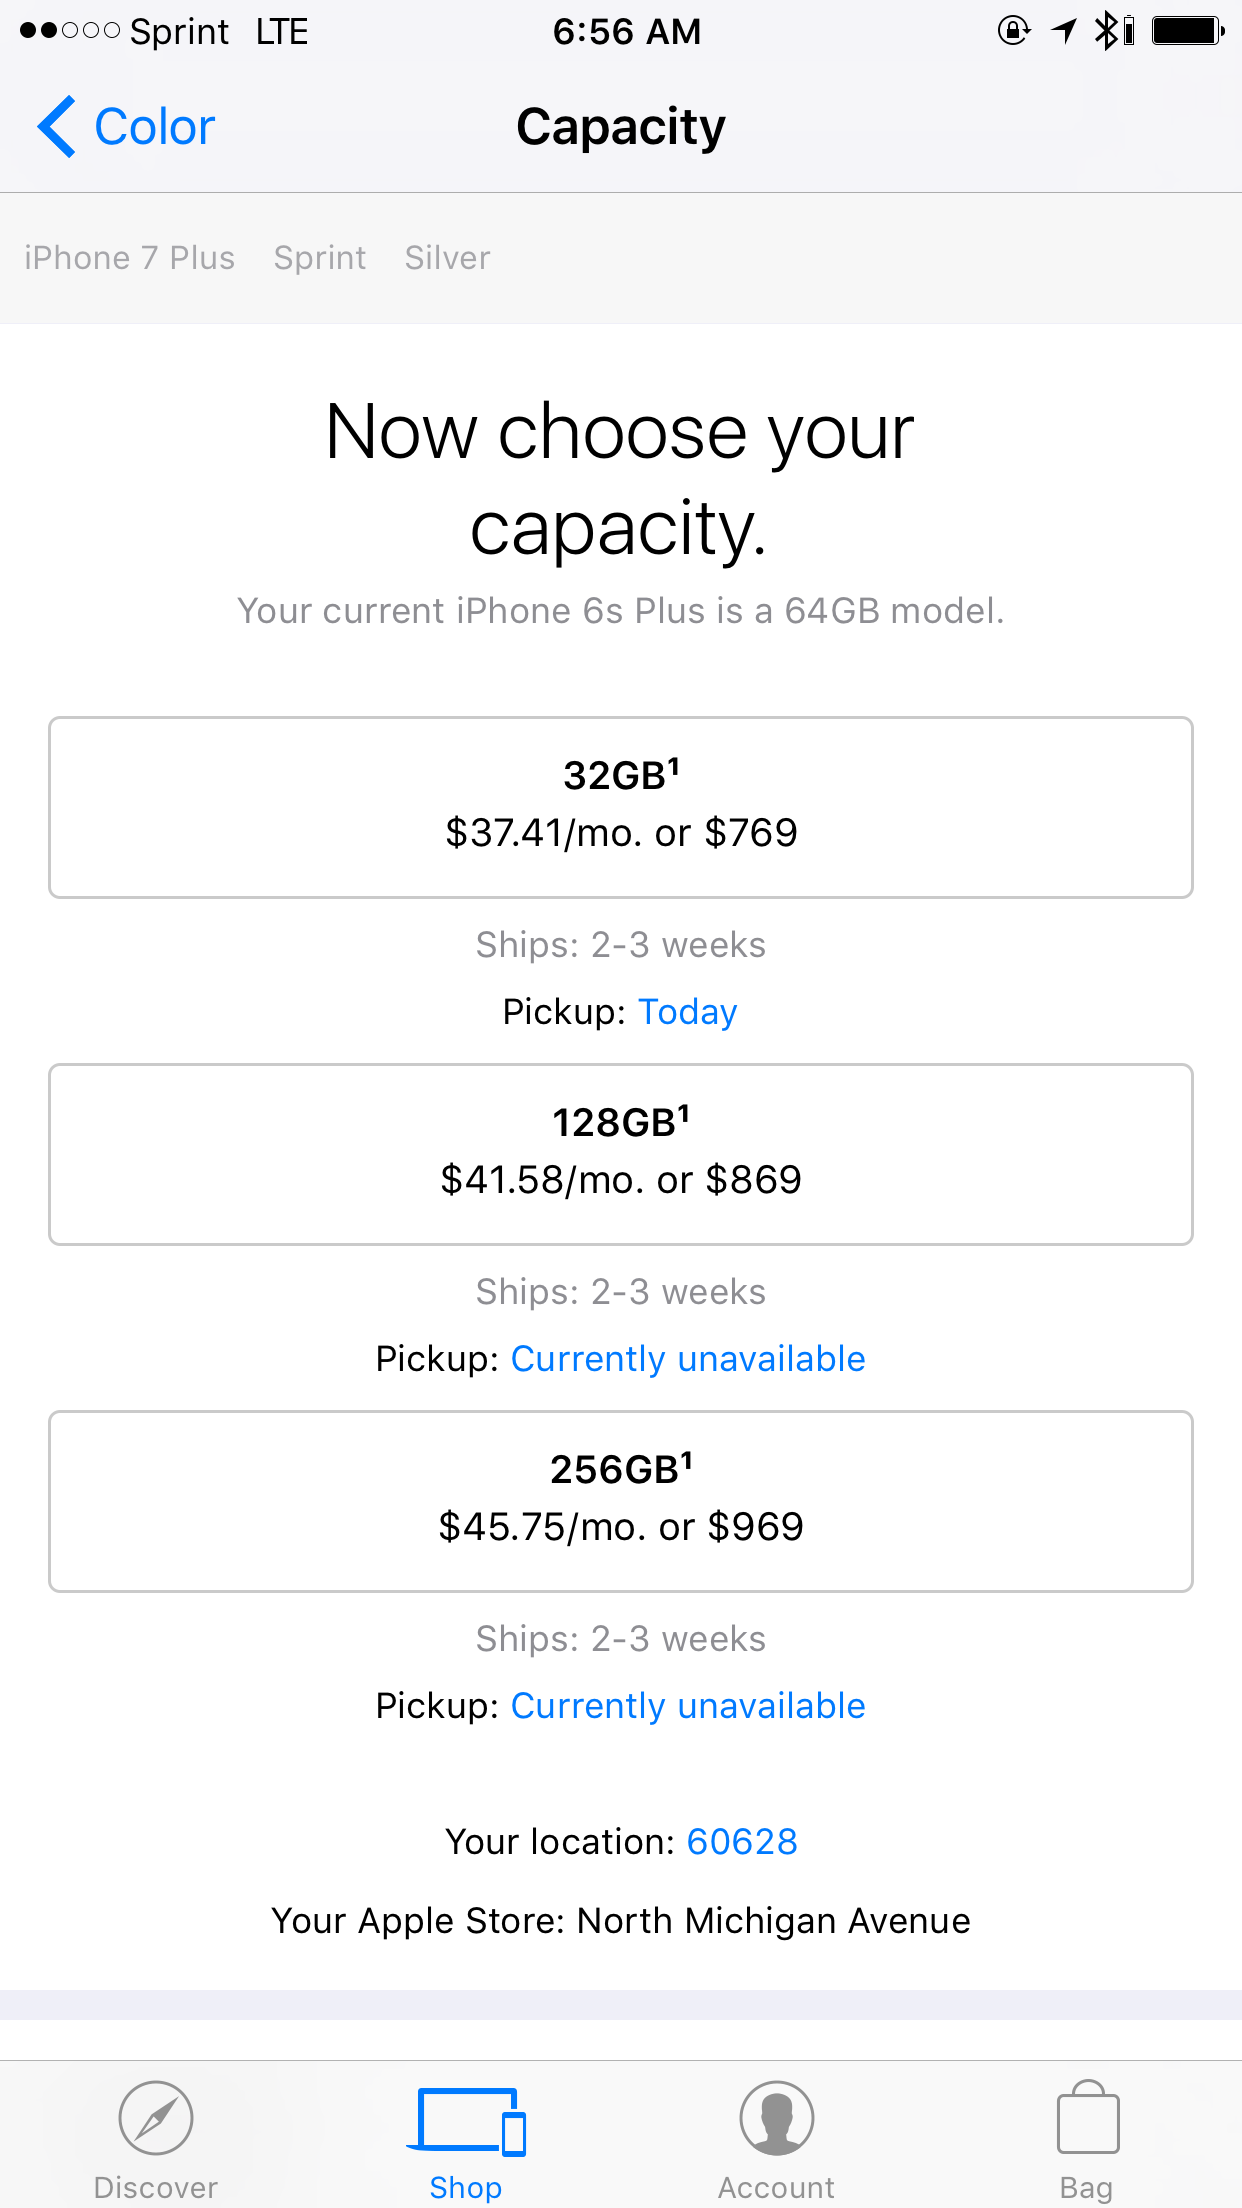Choose the 128GB capacity option

tap(621, 1154)
